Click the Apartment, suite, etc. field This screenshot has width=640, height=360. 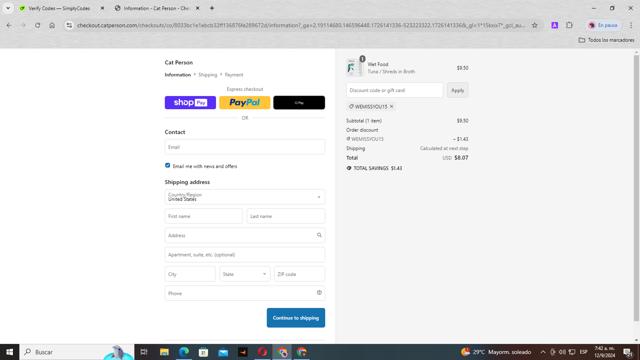(x=245, y=255)
